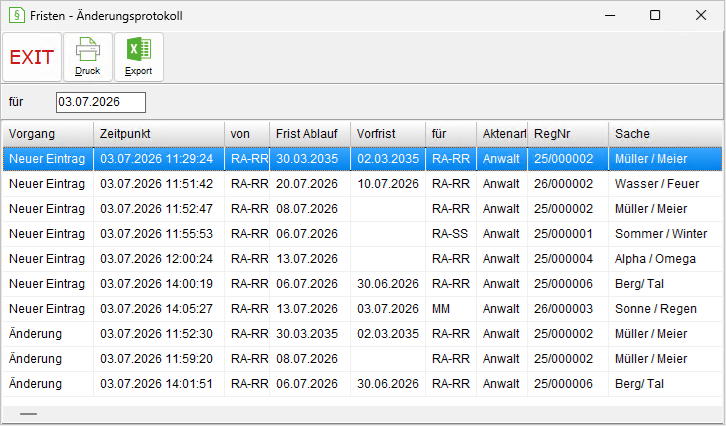Sort by RegNr column header
This screenshot has height=426, width=726.
click(x=568, y=134)
